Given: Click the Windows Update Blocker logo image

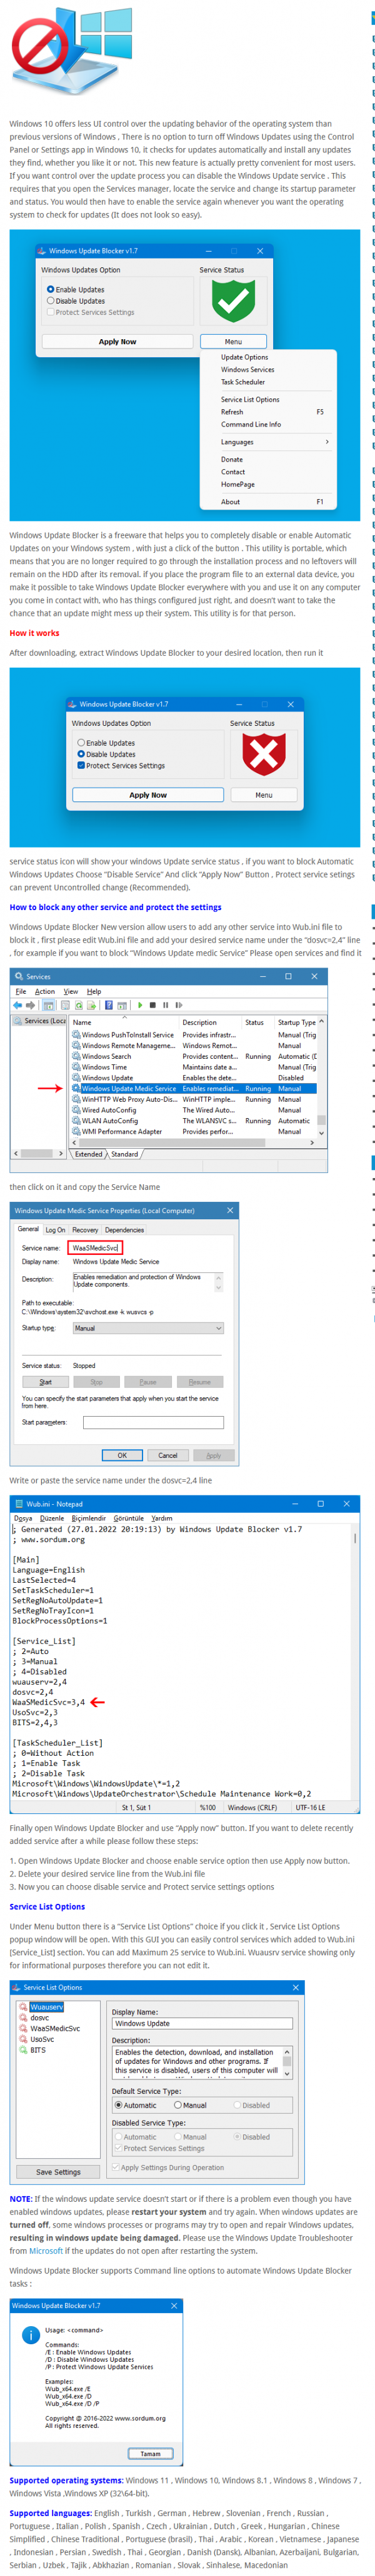Looking at the screenshot, I should pos(72,51).
